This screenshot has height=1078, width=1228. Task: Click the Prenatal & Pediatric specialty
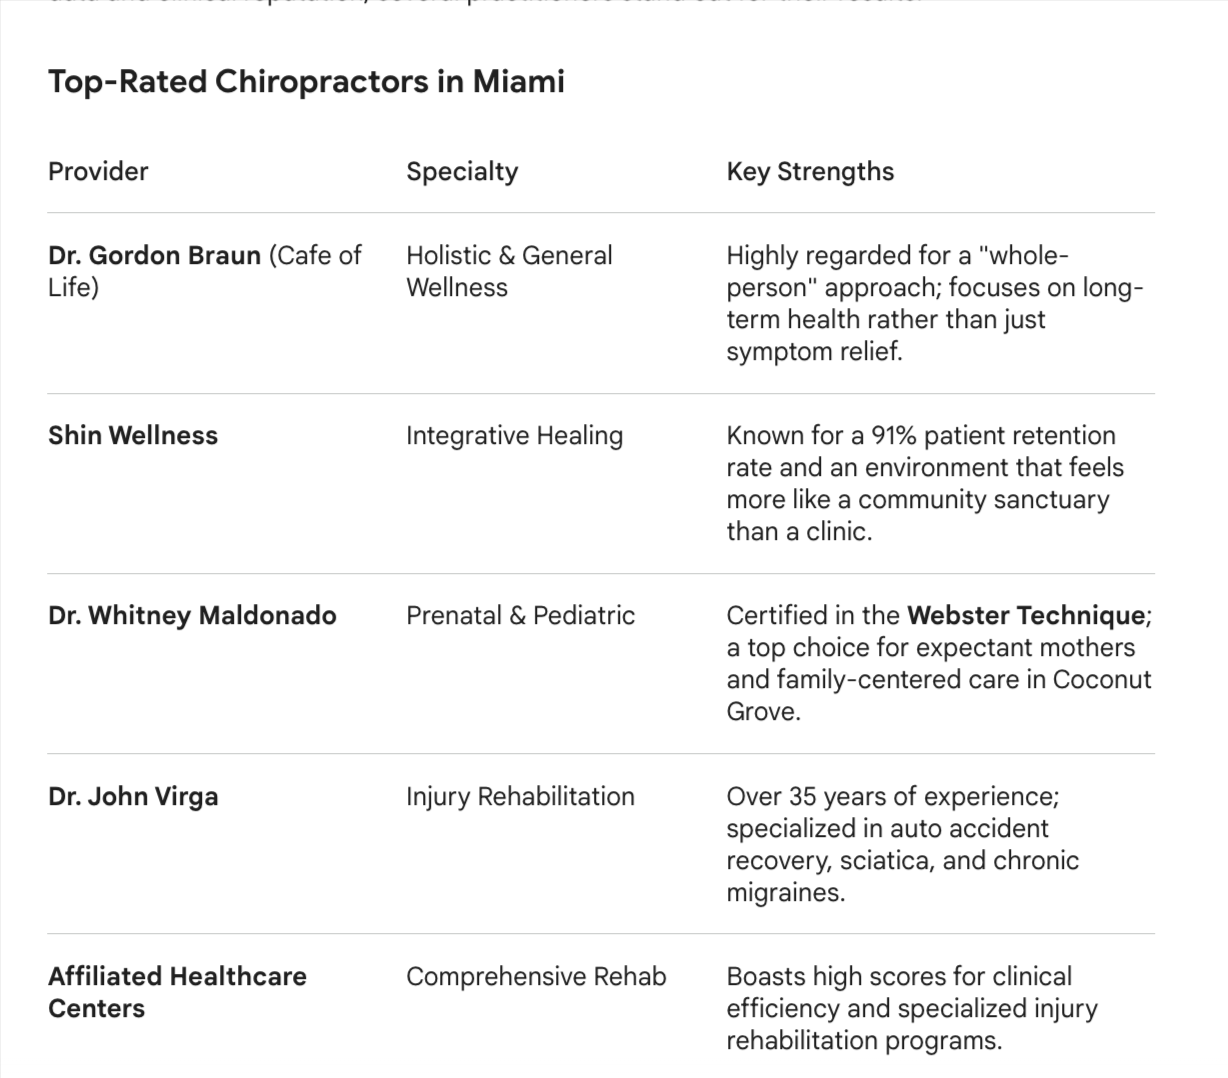tap(520, 615)
